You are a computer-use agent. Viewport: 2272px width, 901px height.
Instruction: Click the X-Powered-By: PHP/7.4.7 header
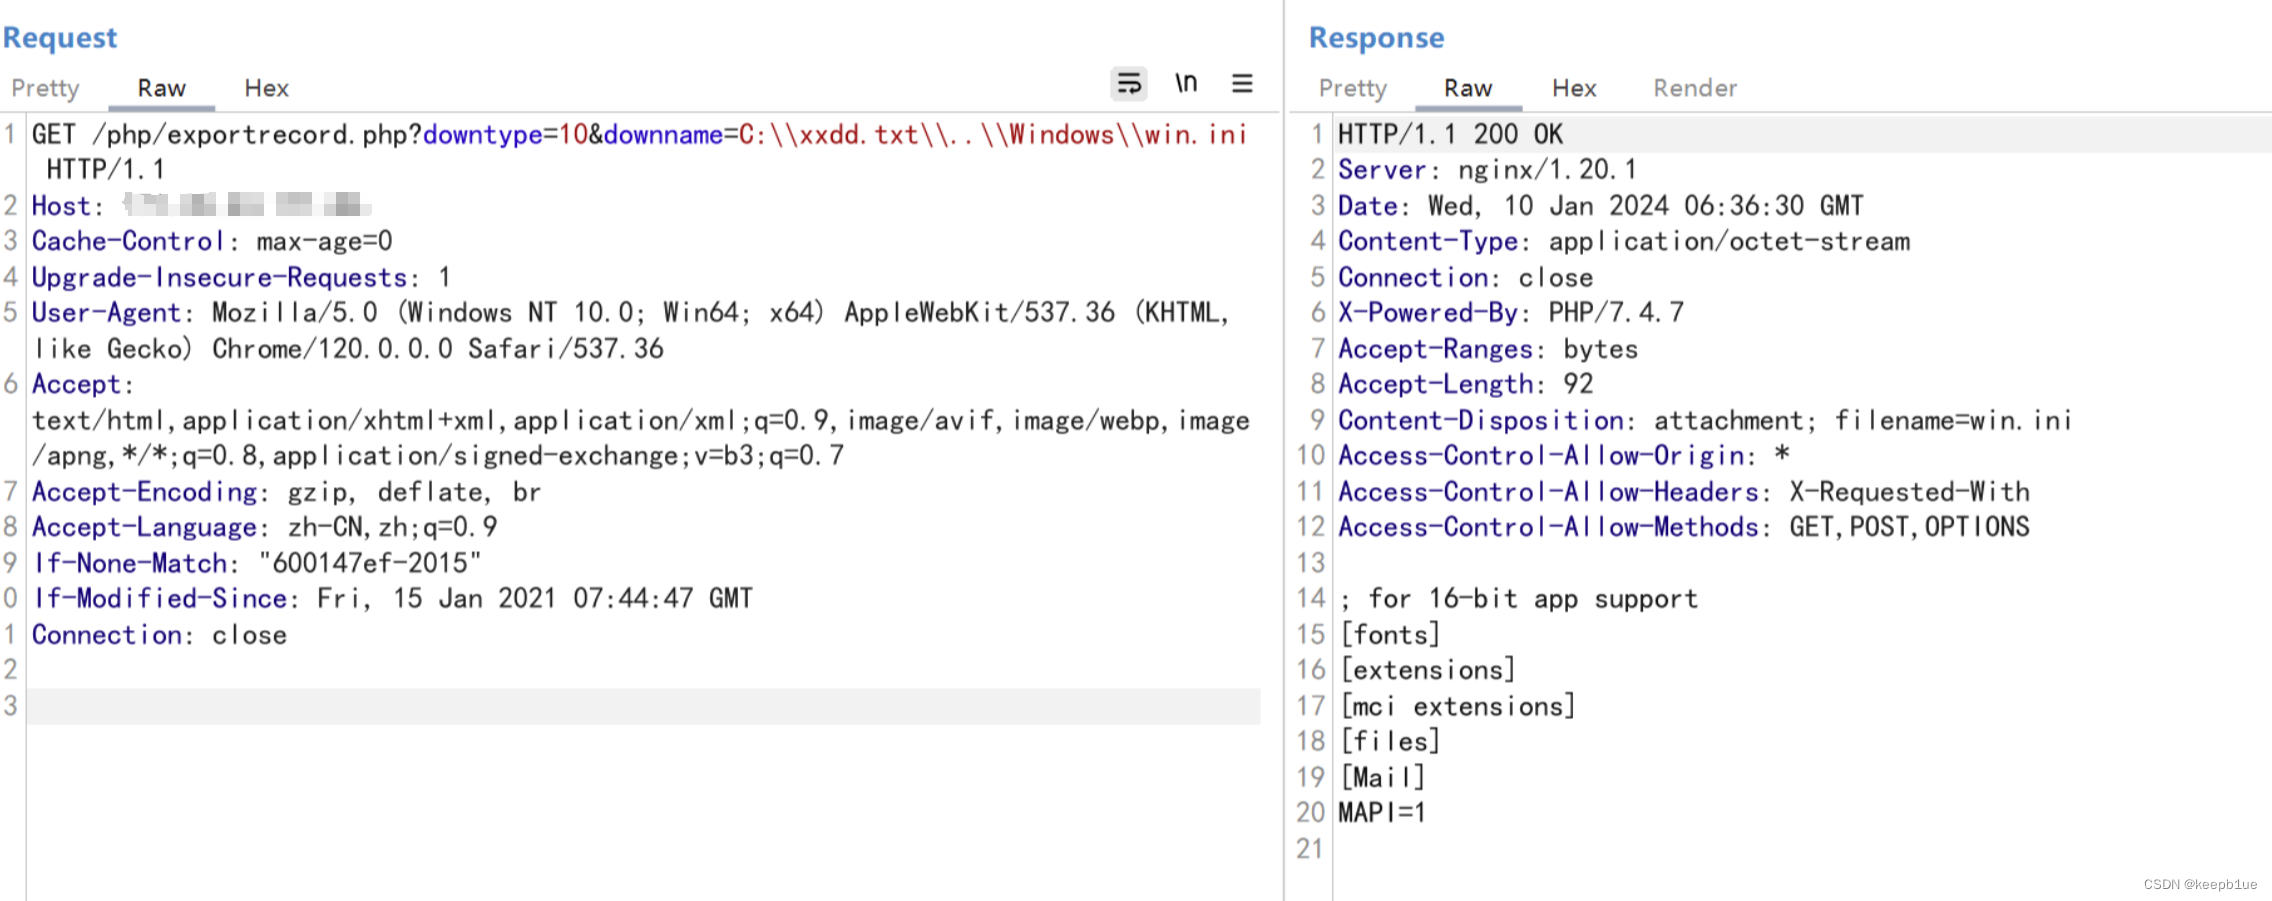(1510, 313)
